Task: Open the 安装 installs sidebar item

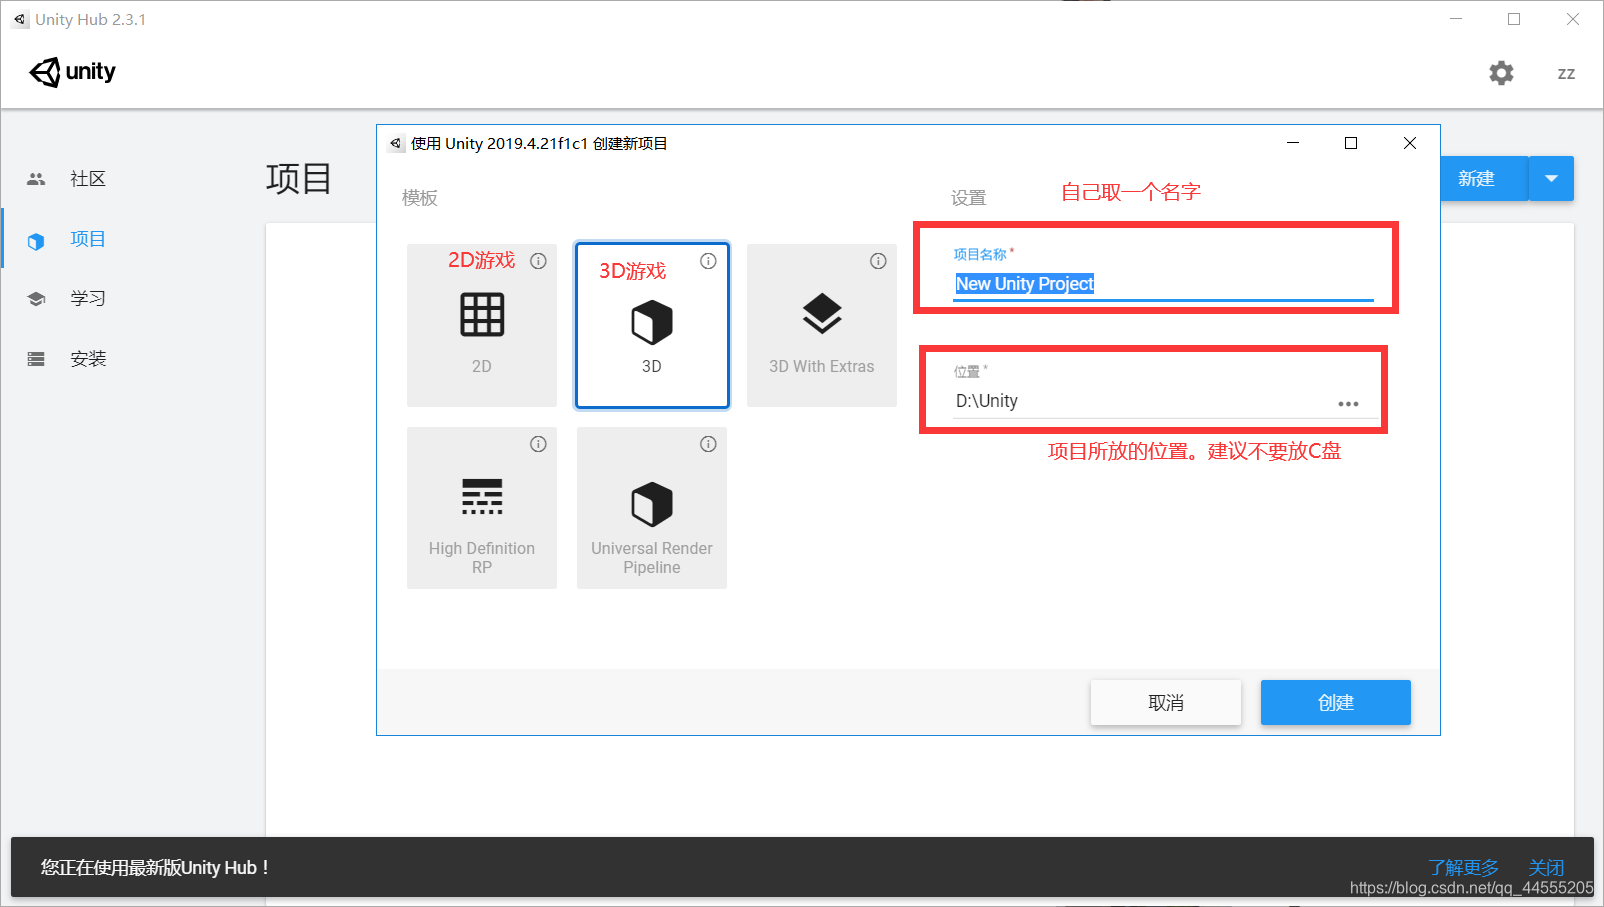Action: [x=88, y=358]
